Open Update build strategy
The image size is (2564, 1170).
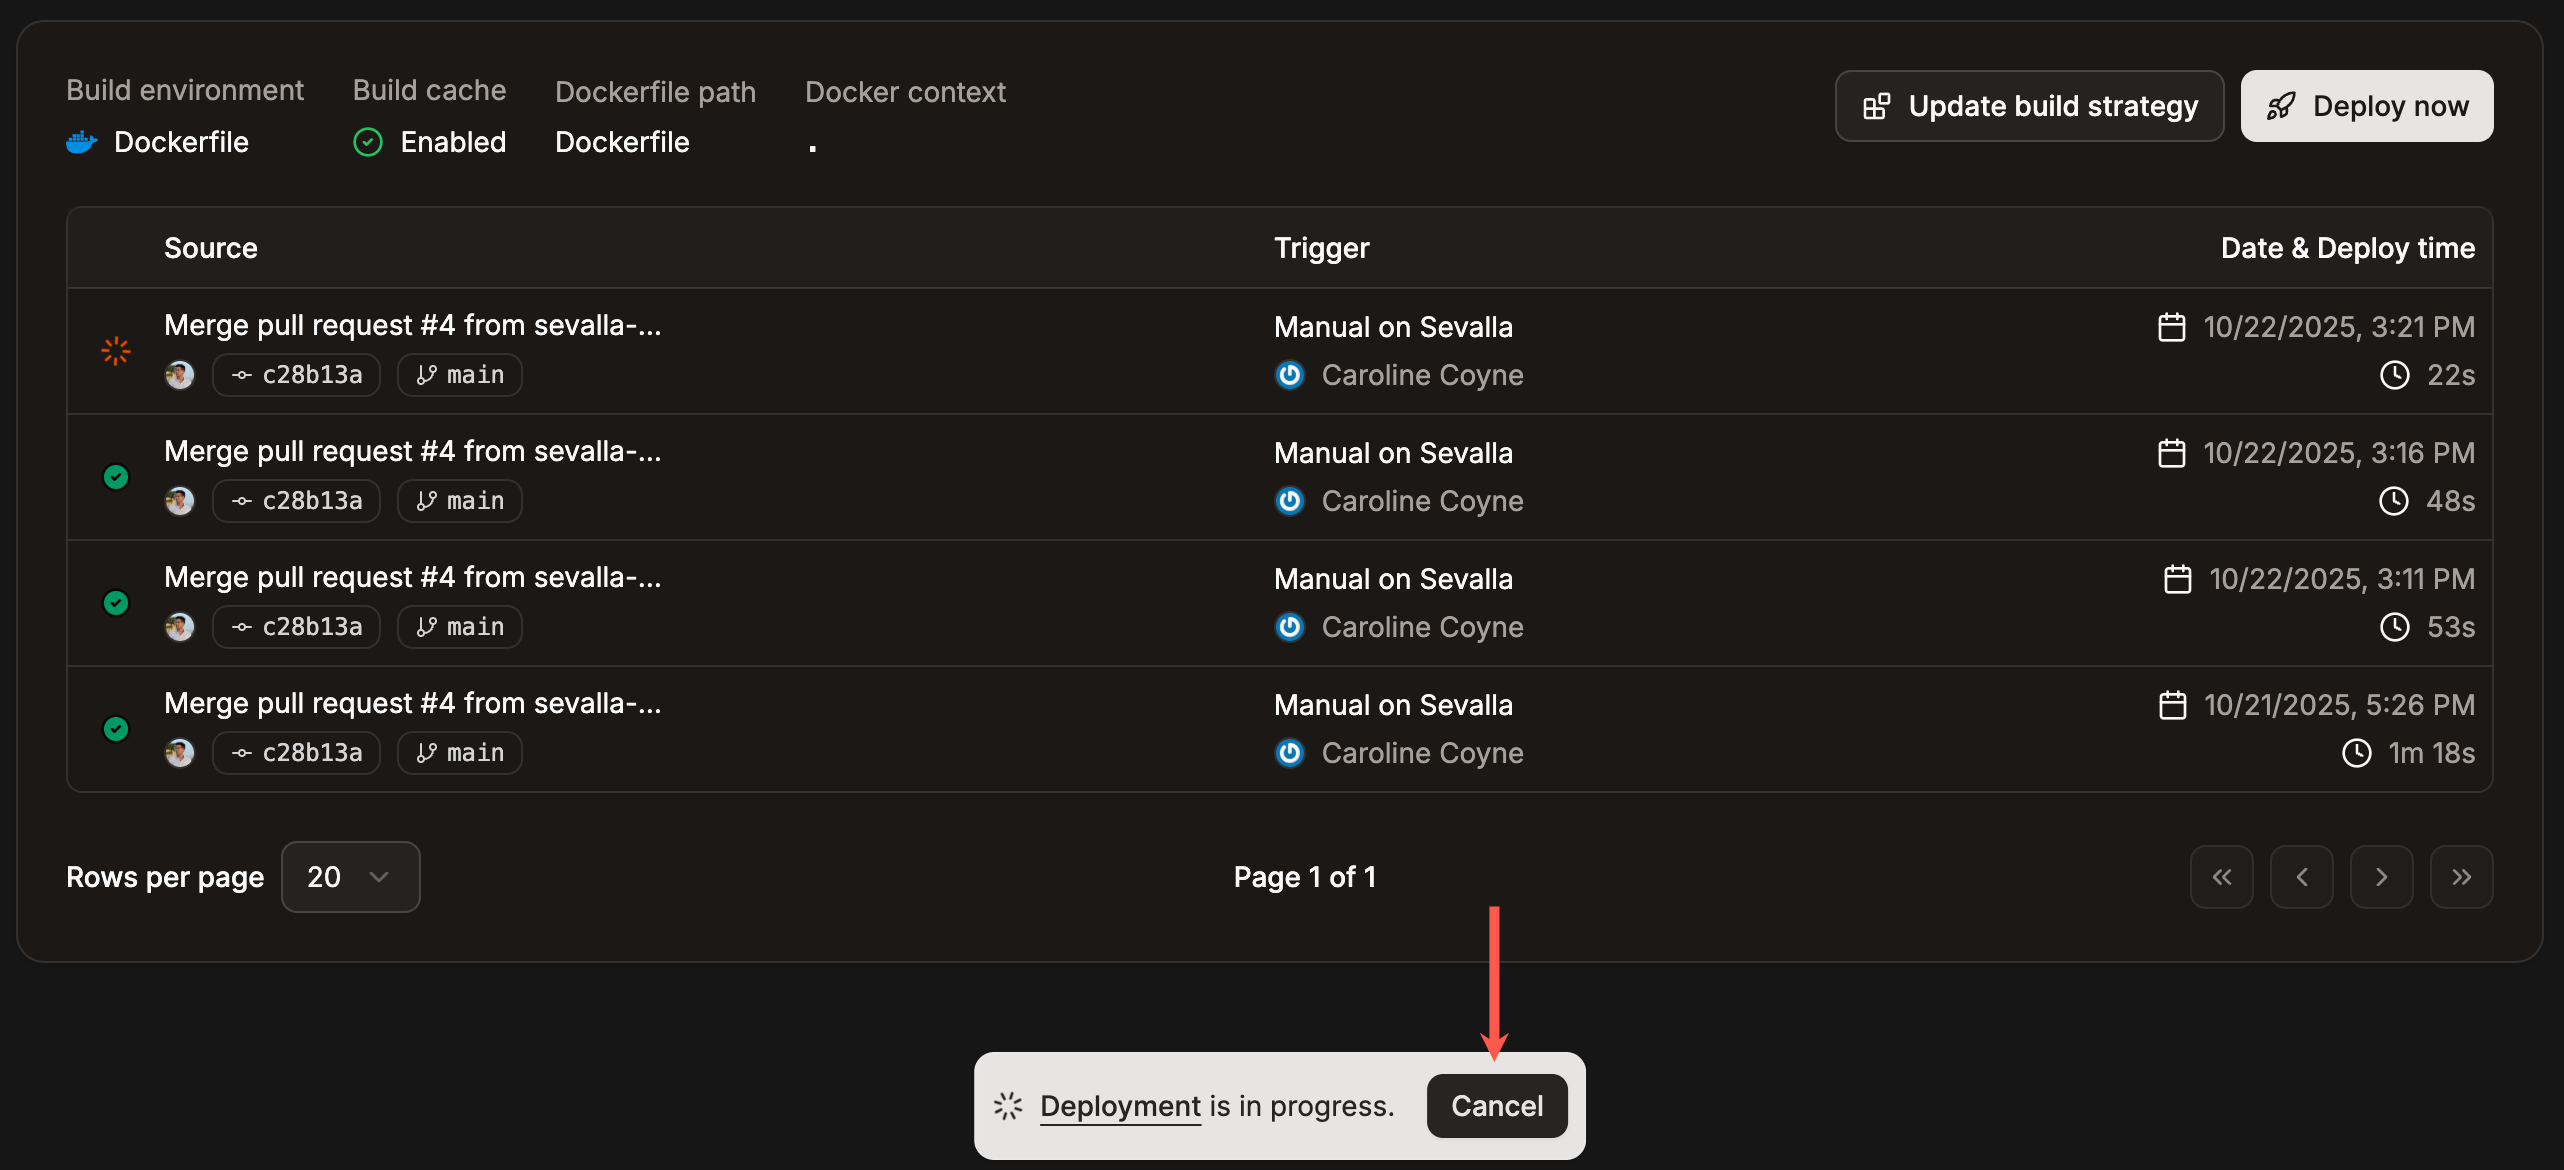click(2029, 106)
